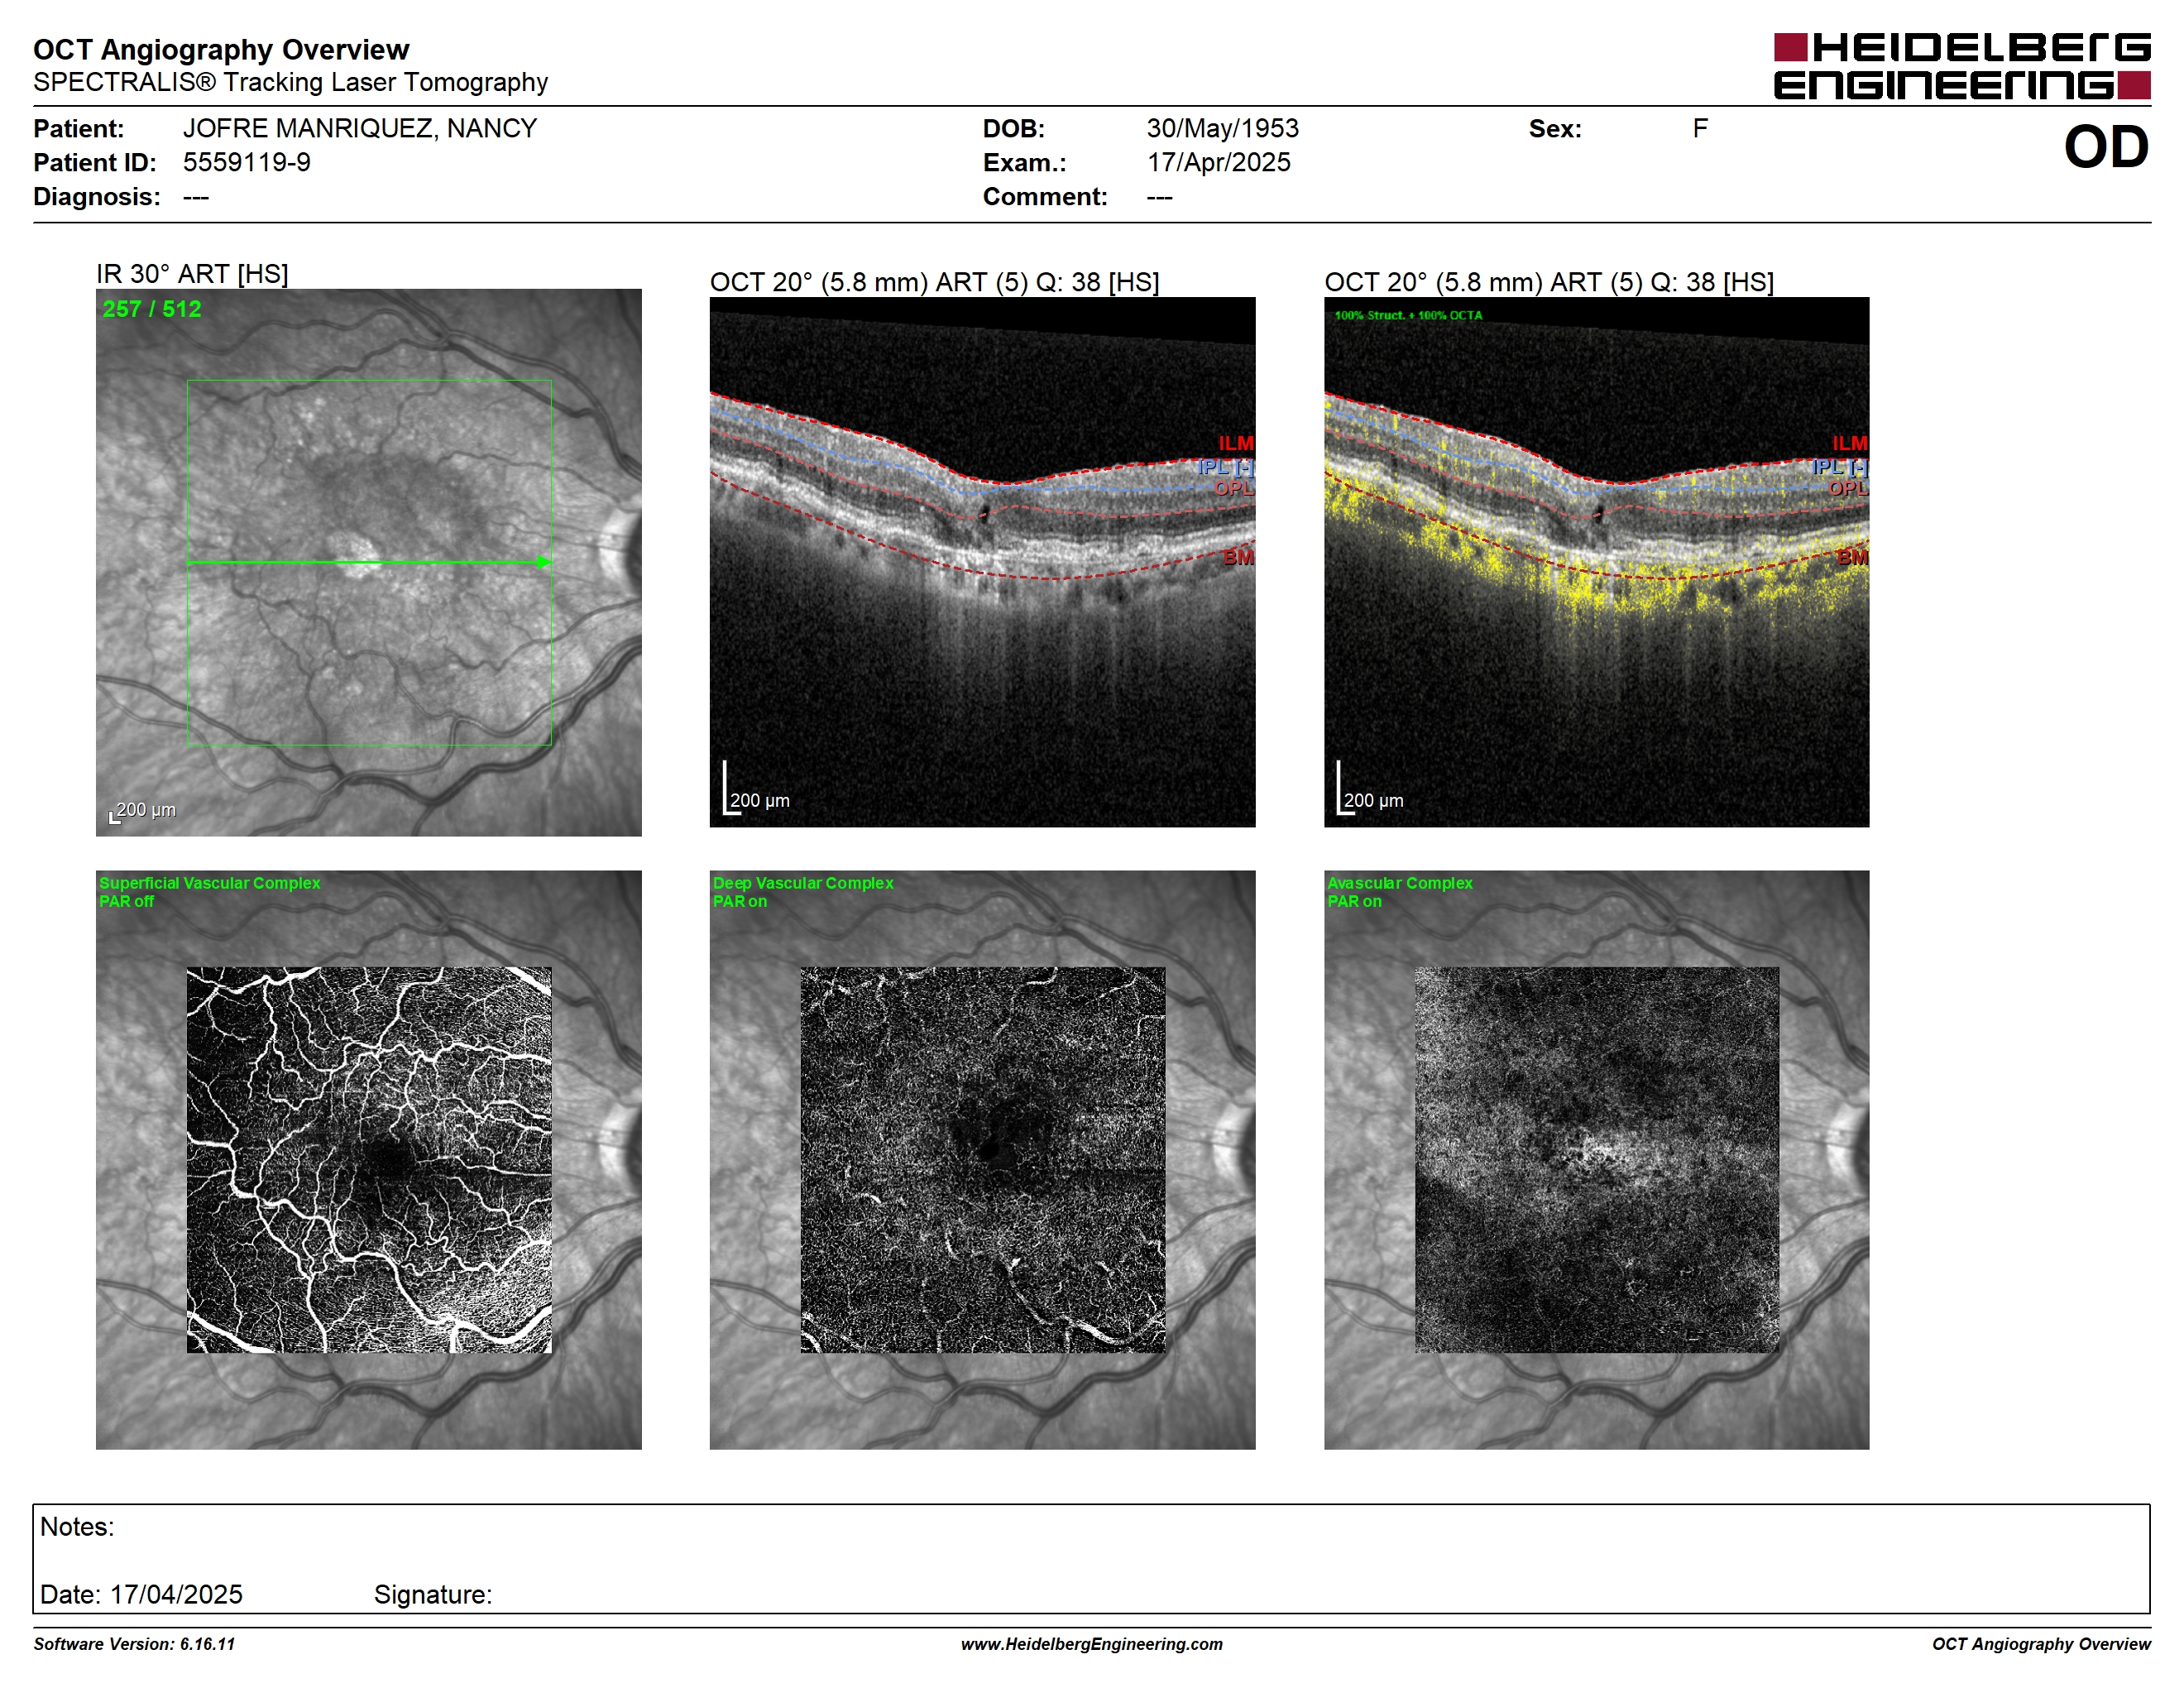Click the Superficial Vascular Complex PAR off label
Image resolution: width=2184 pixels, height=1688 pixels.
click(209, 892)
